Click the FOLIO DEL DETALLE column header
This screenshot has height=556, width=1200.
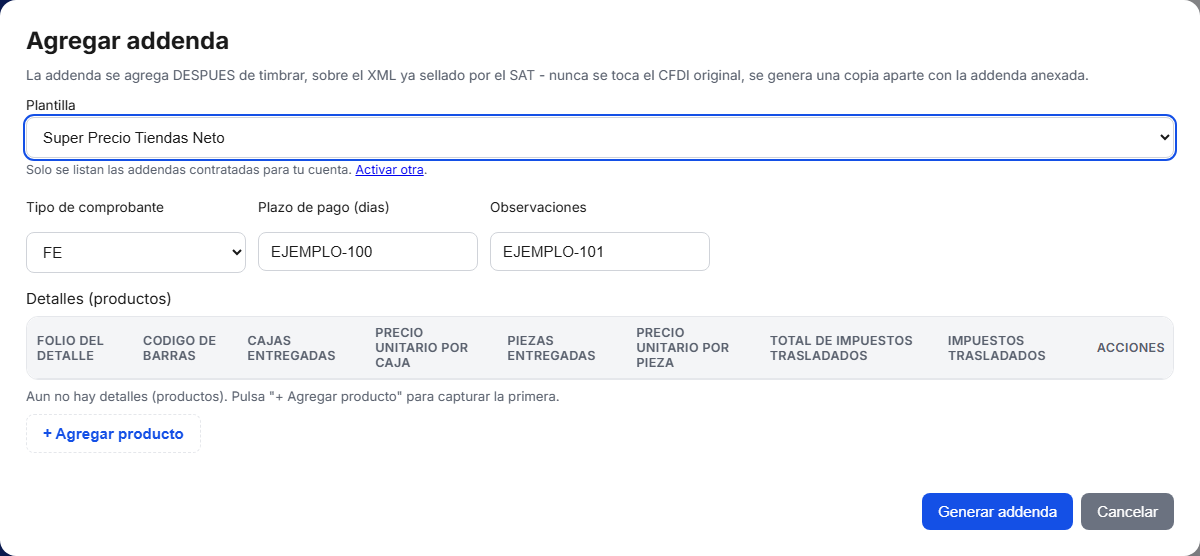coord(70,348)
